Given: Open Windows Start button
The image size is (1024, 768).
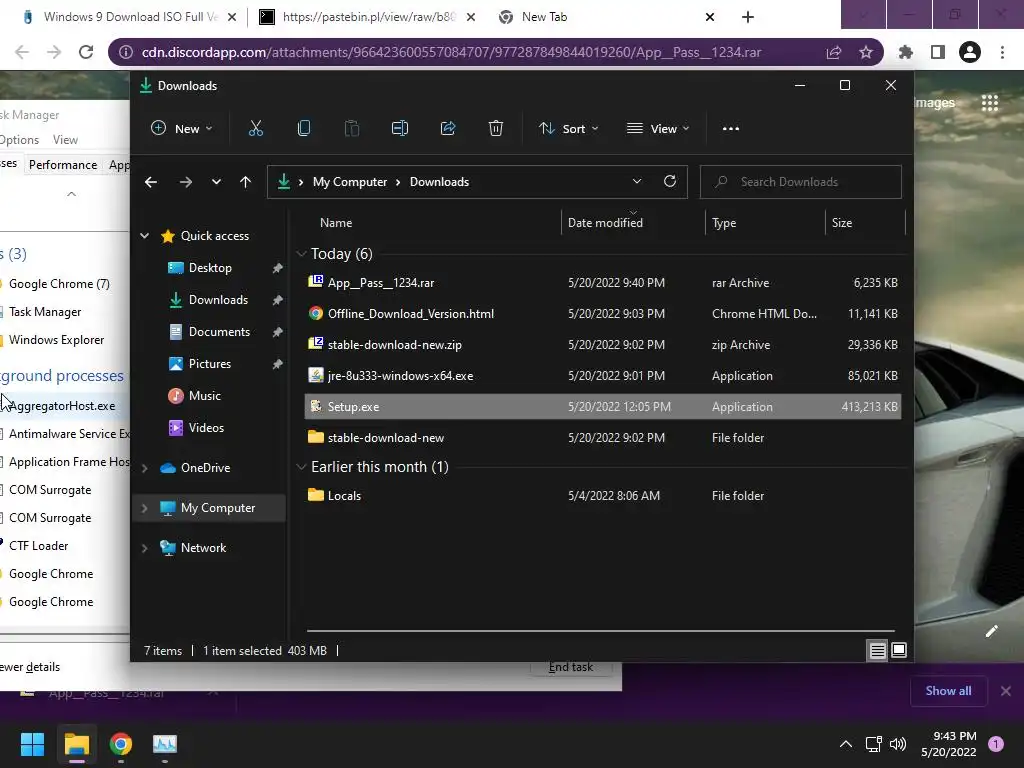Looking at the screenshot, I should click(32, 744).
